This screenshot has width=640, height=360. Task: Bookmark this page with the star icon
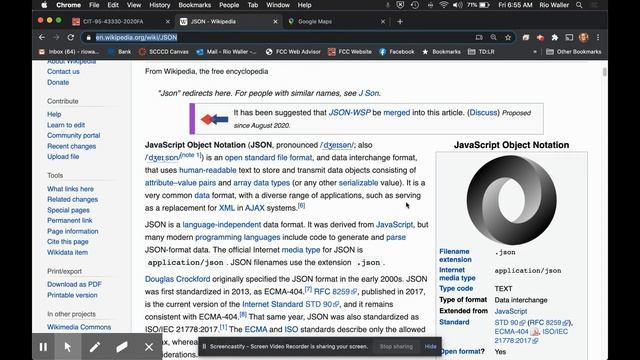click(x=508, y=38)
